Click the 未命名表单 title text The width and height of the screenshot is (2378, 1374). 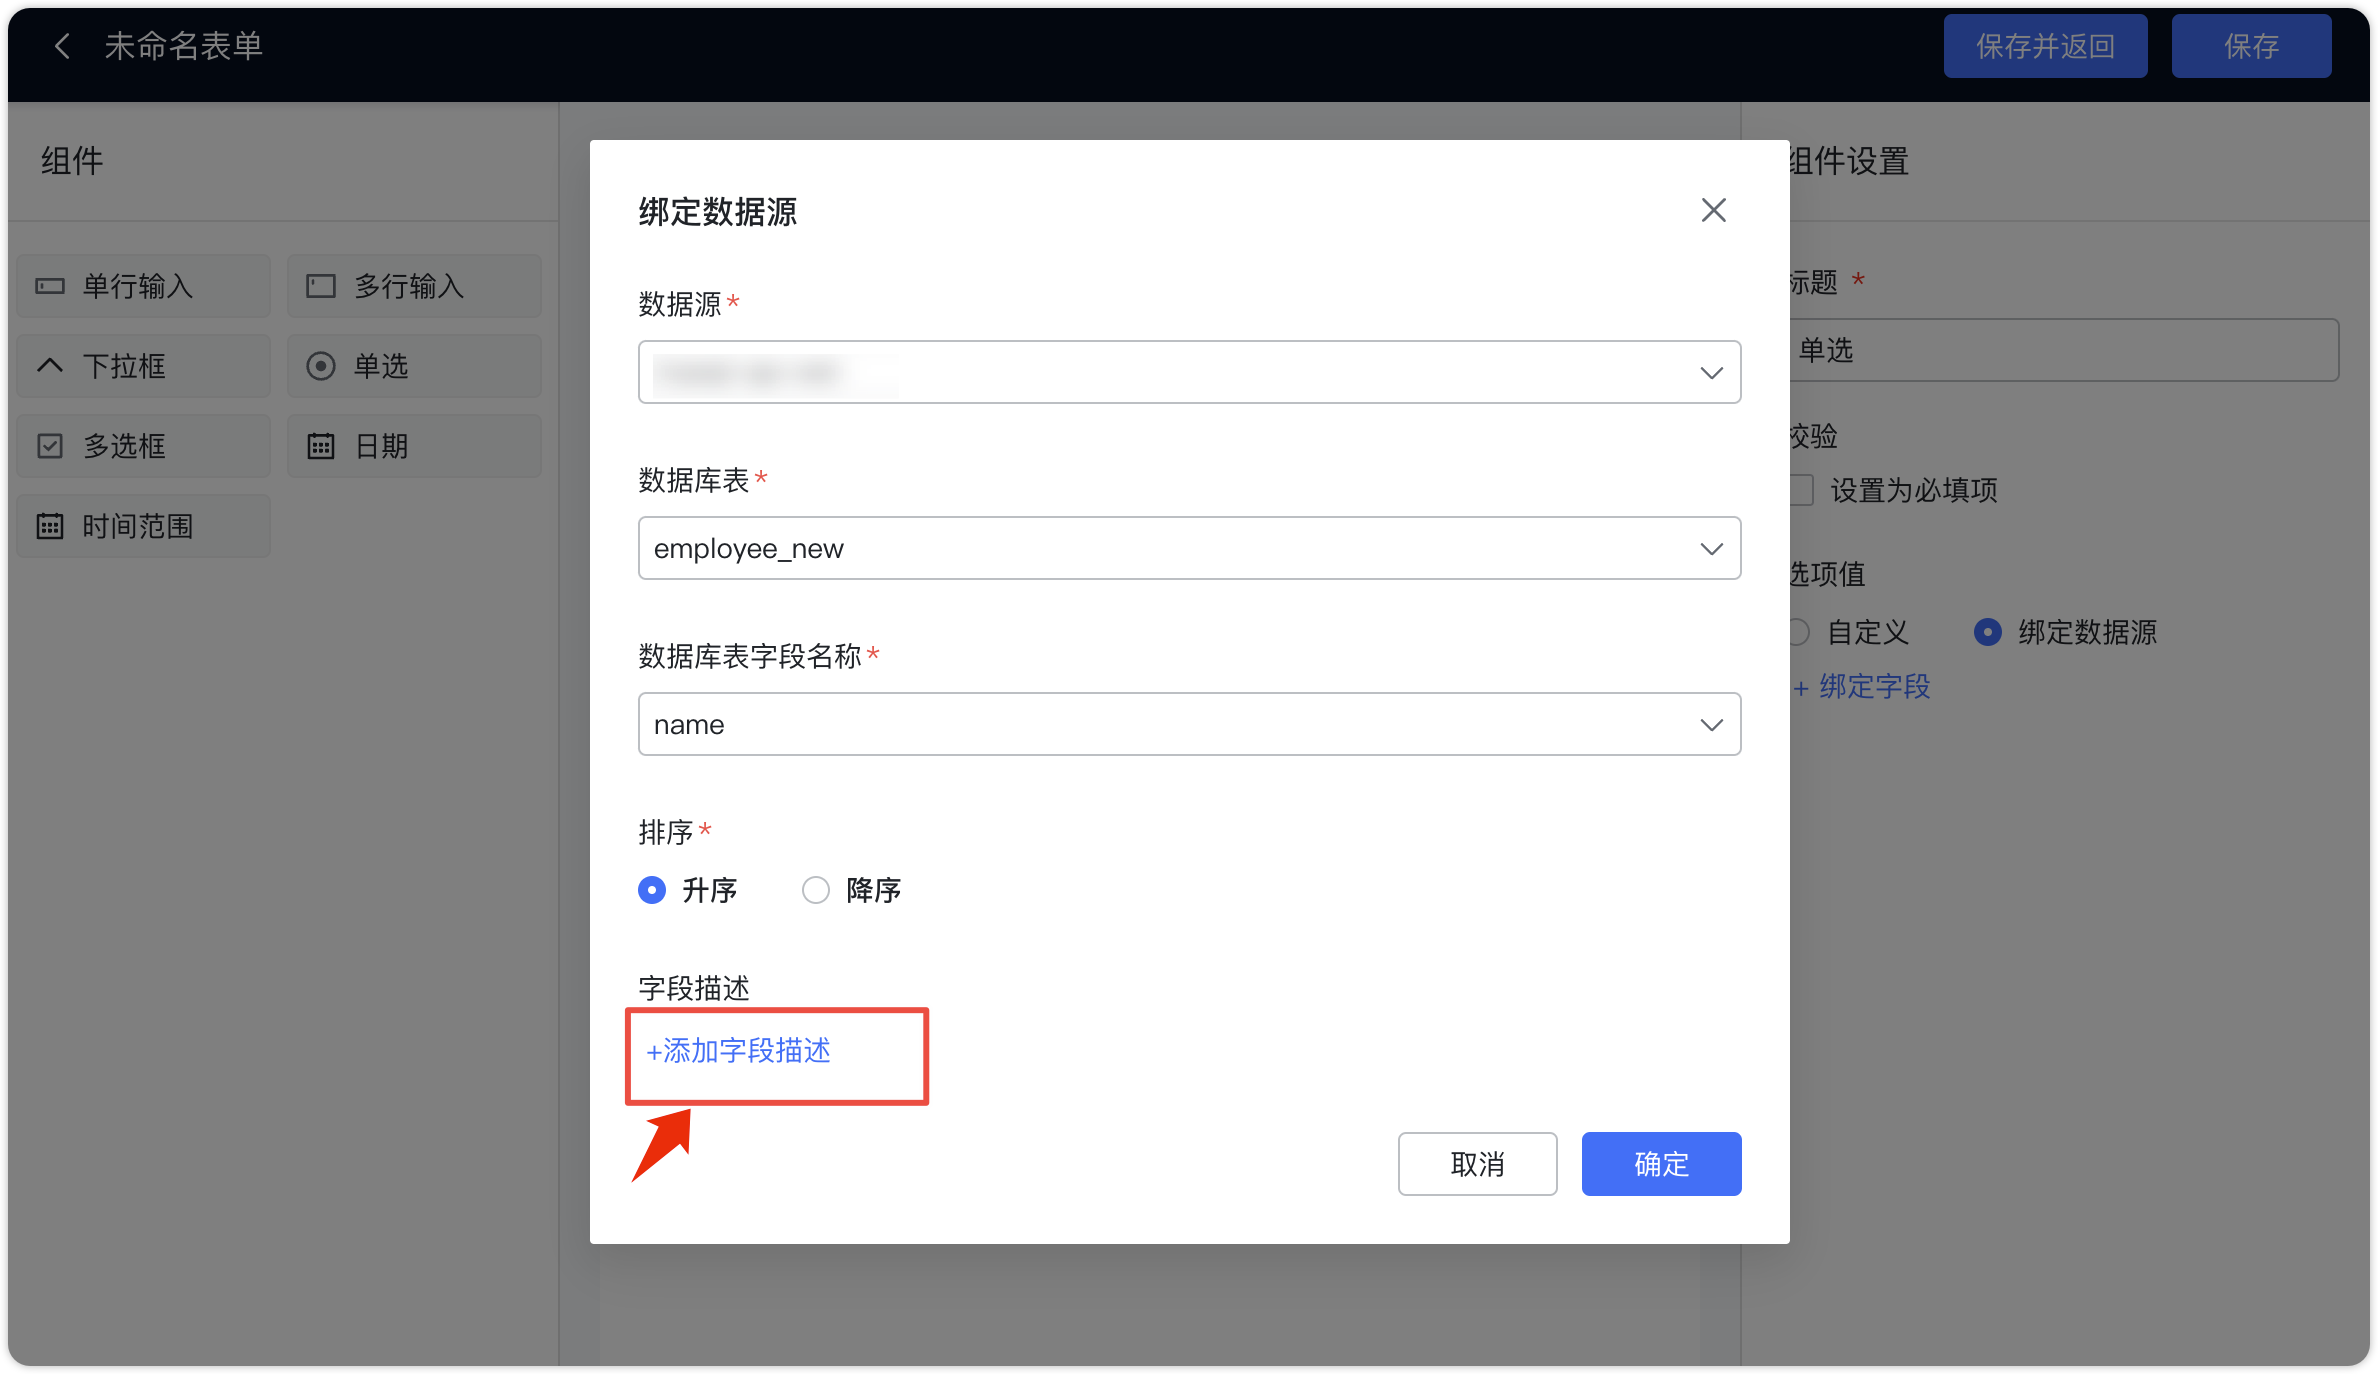(184, 46)
